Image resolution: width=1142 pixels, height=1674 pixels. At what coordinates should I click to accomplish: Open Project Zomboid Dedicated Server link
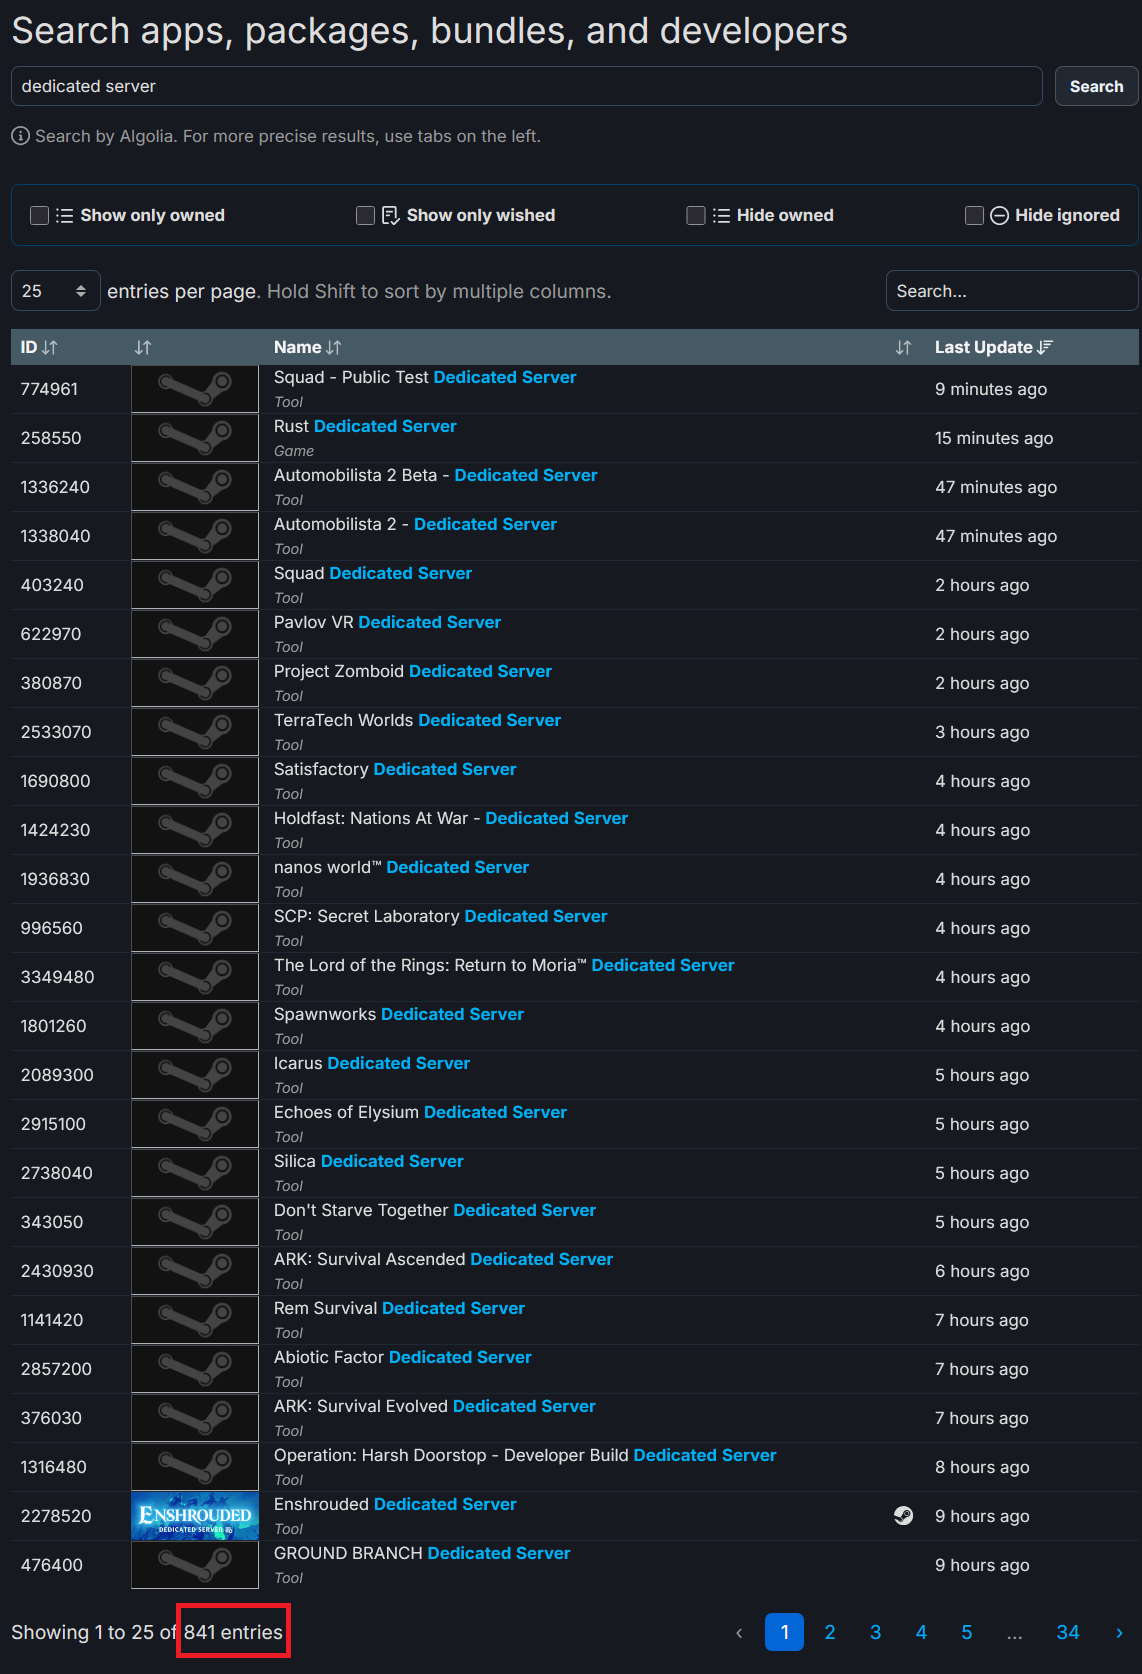pyautogui.click(x=413, y=671)
